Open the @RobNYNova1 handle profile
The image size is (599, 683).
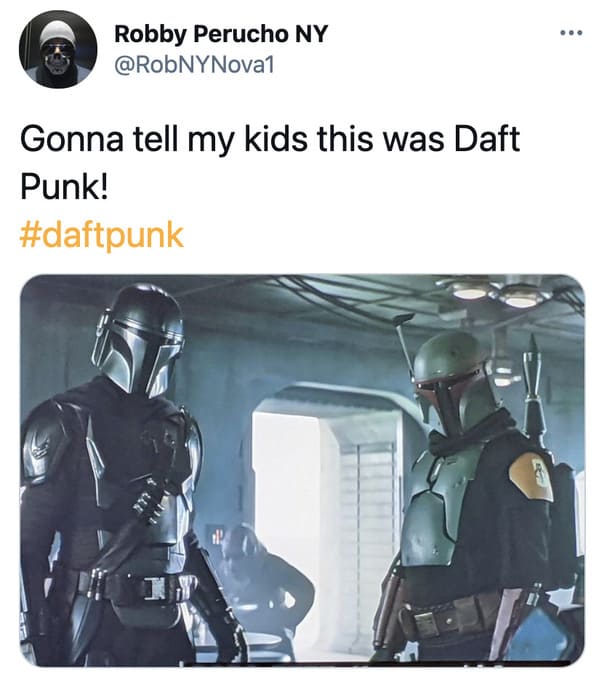point(194,65)
